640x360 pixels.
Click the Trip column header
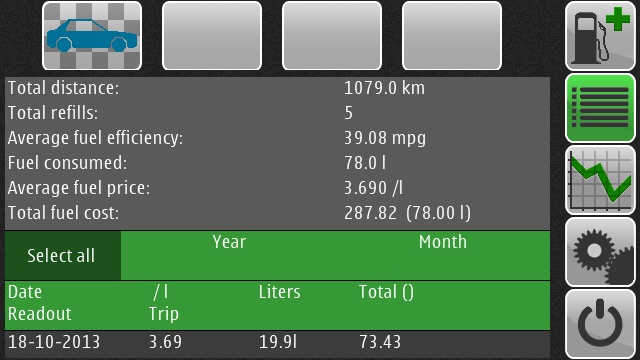coord(164,314)
